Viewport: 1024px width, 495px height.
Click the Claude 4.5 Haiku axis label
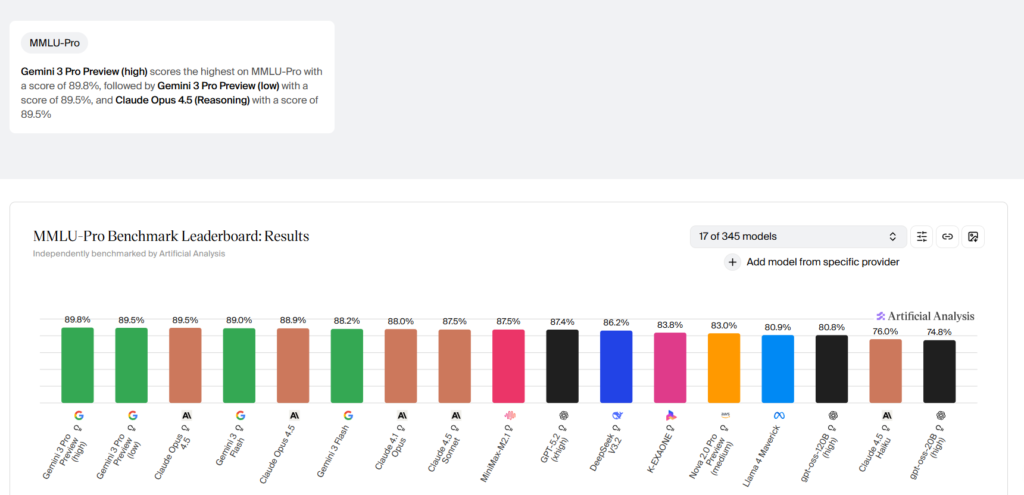coord(873,447)
